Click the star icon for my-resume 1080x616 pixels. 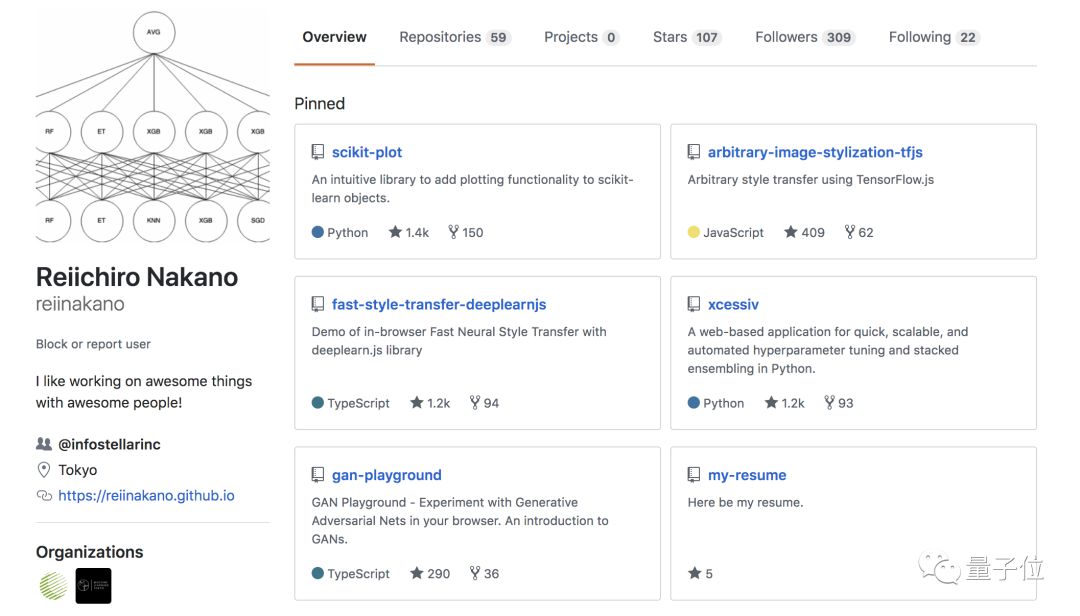(x=694, y=573)
